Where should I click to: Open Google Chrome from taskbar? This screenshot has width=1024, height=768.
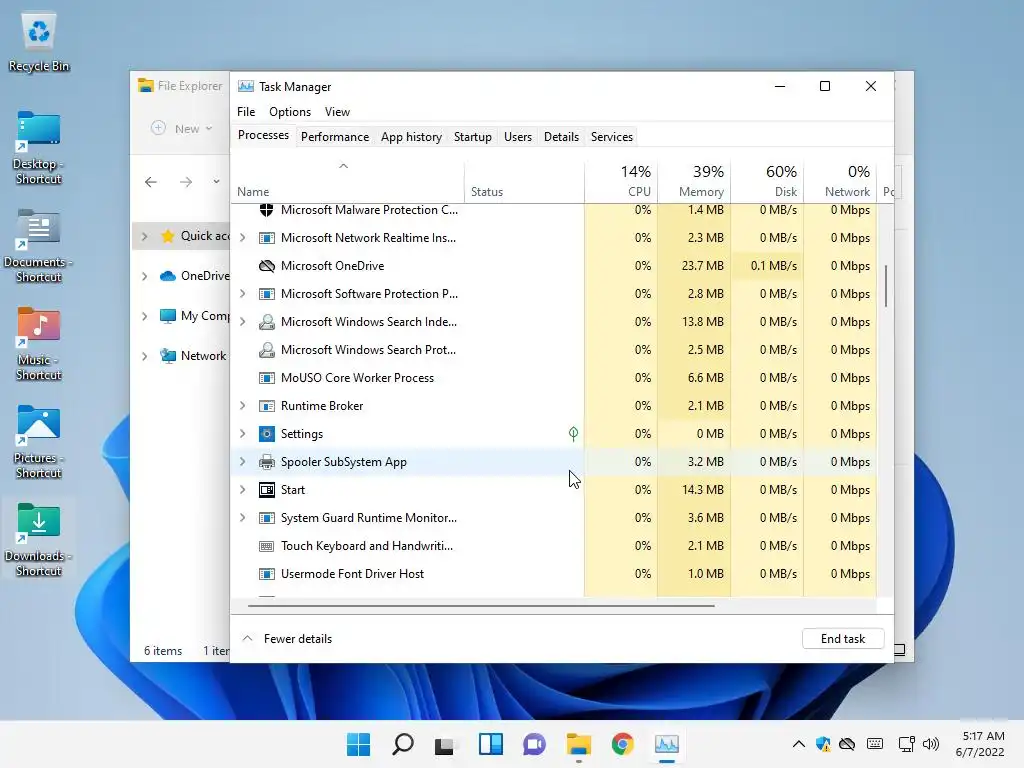click(622, 744)
